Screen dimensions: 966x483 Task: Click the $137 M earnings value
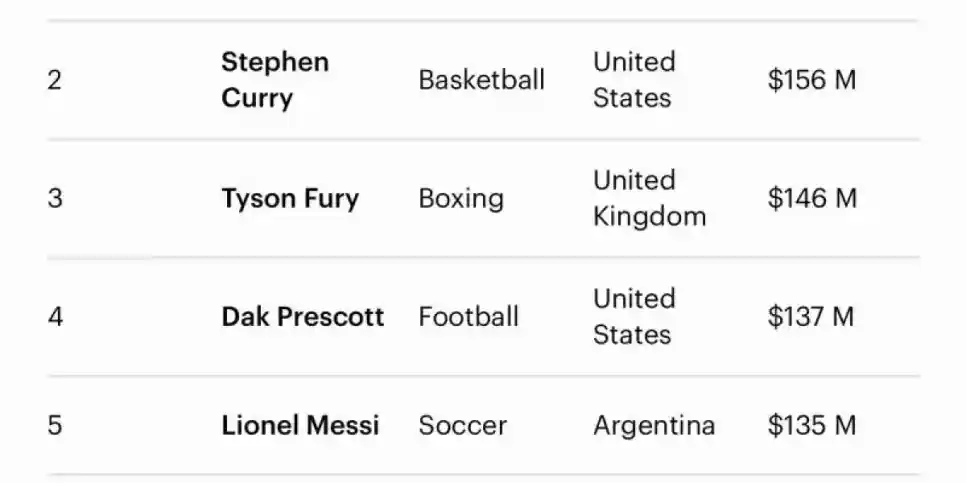pyautogui.click(x=811, y=317)
